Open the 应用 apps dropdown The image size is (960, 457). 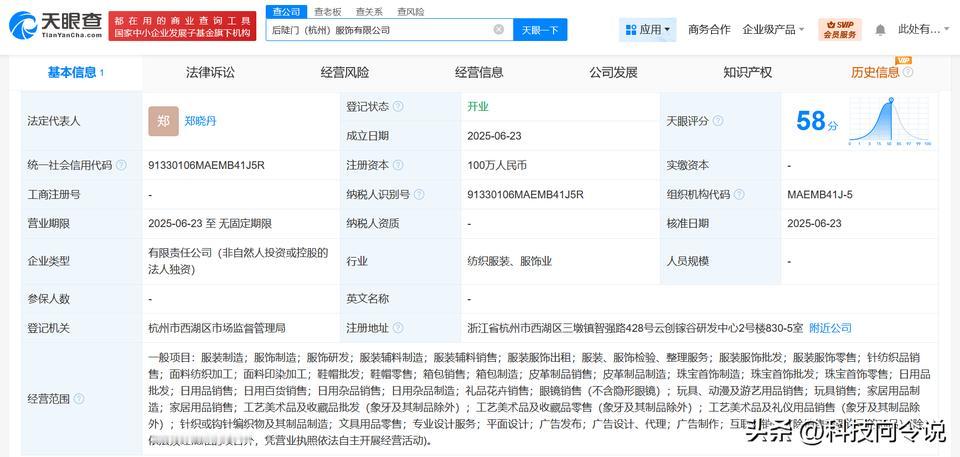(647, 29)
